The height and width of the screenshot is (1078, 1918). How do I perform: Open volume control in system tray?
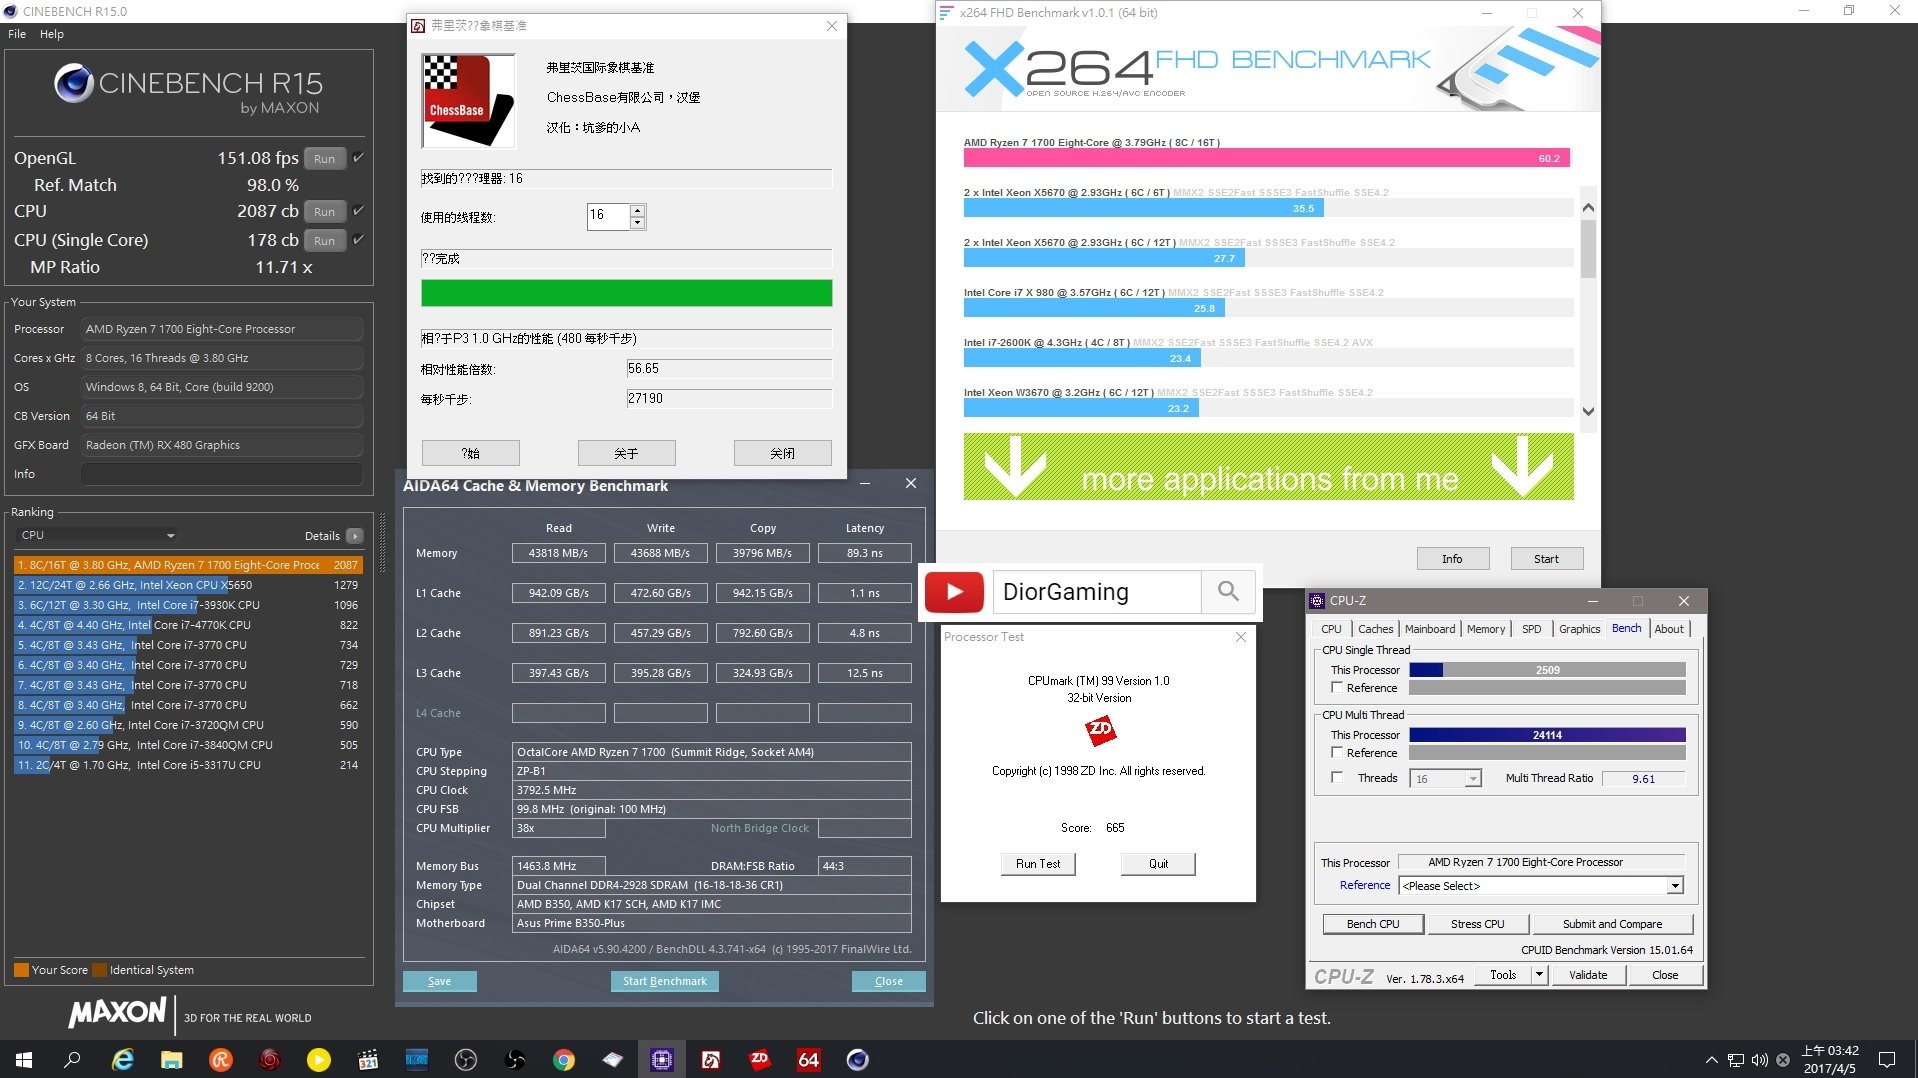[1759, 1060]
